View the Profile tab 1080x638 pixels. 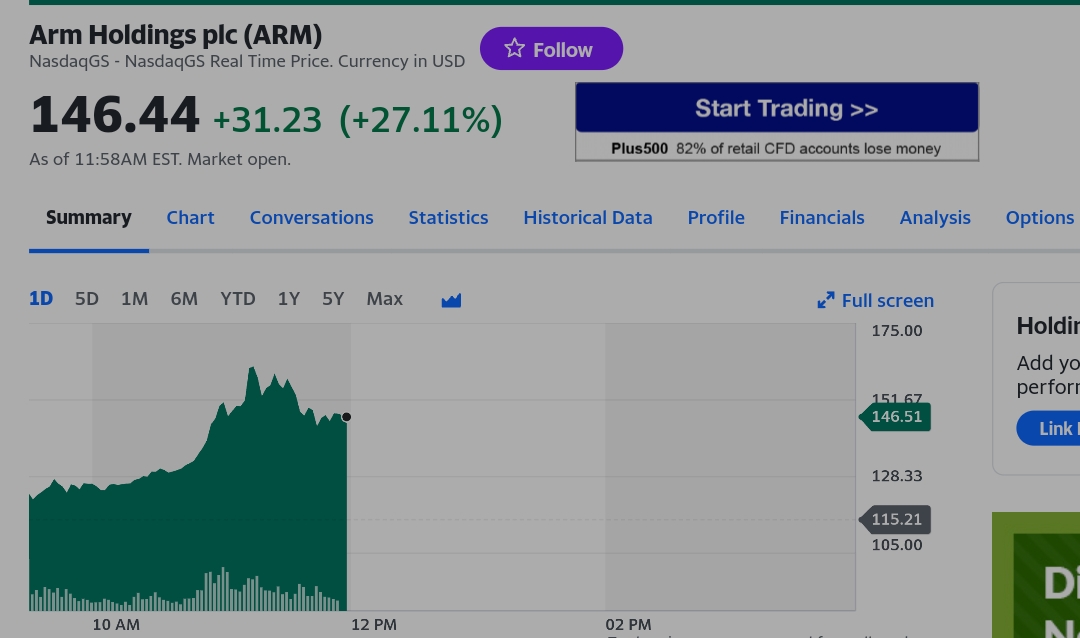716,217
